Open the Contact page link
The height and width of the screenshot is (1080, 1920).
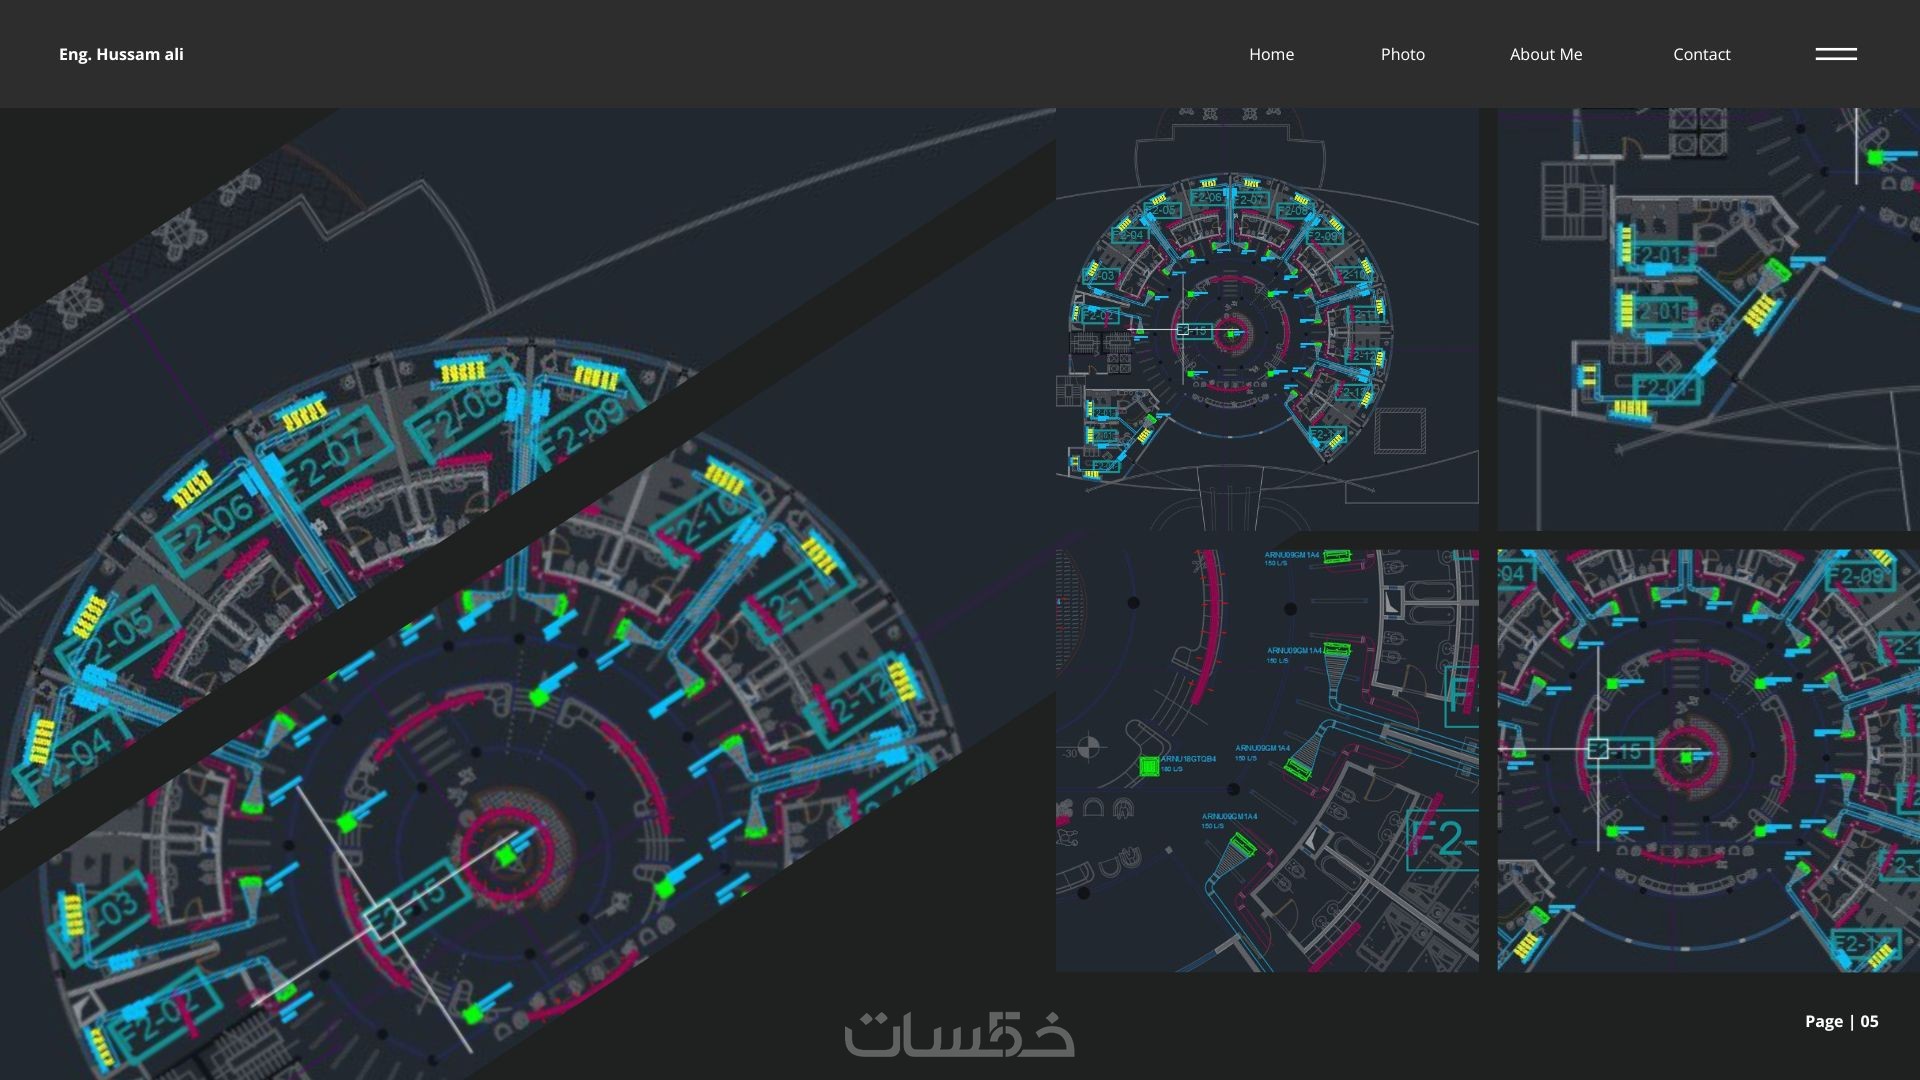pos(1701,54)
